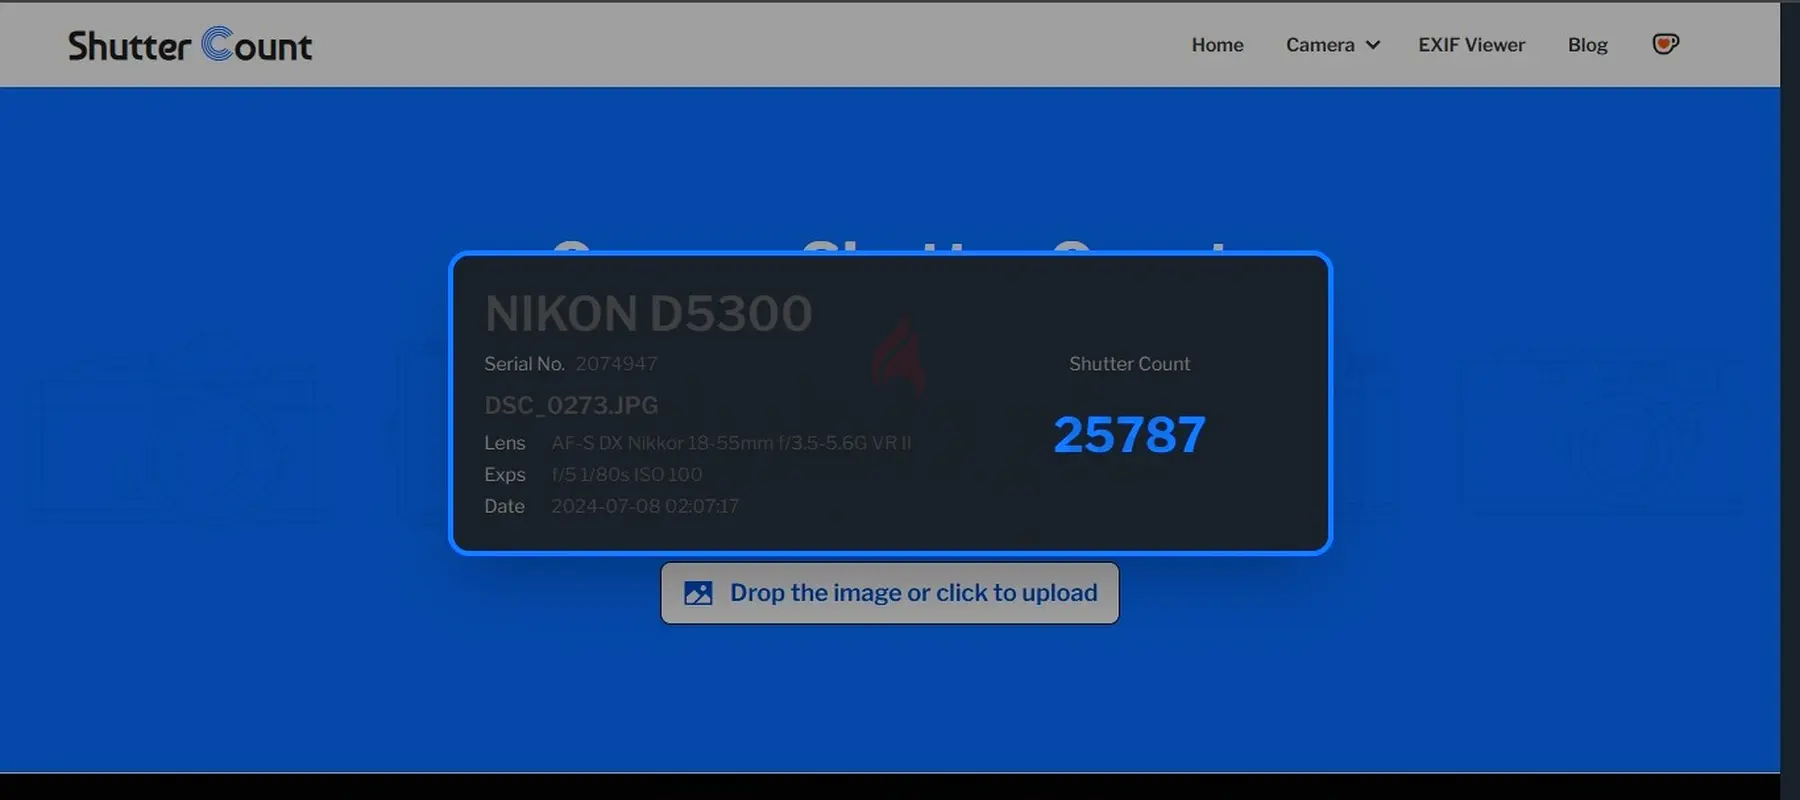
Task: Select serial number 2074947
Action: [x=616, y=364]
